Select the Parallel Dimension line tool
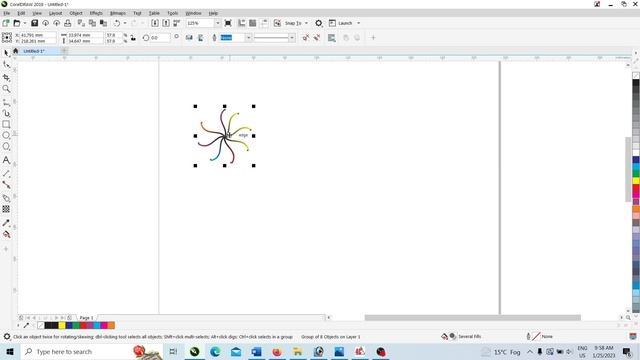640x360 pixels. point(6,173)
